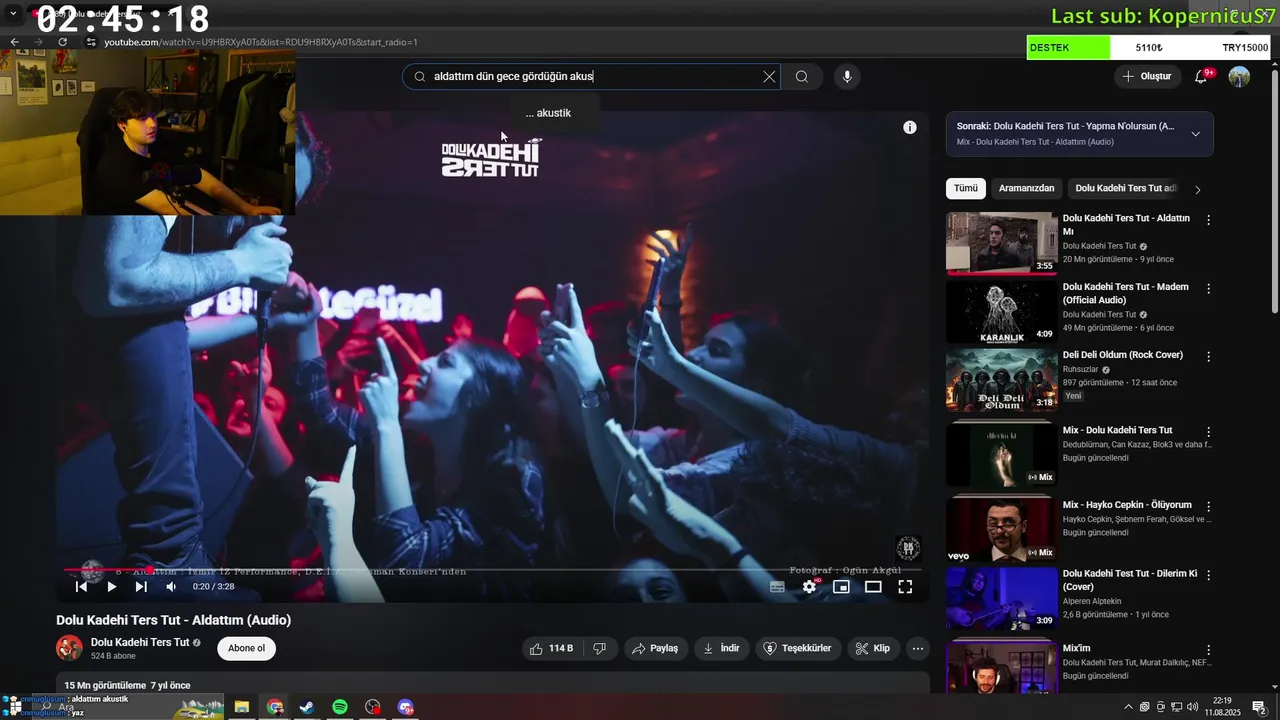Image resolution: width=1280 pixels, height=720 pixels.
Task: Open options for Aldattın Mı video
Action: (x=1208, y=220)
